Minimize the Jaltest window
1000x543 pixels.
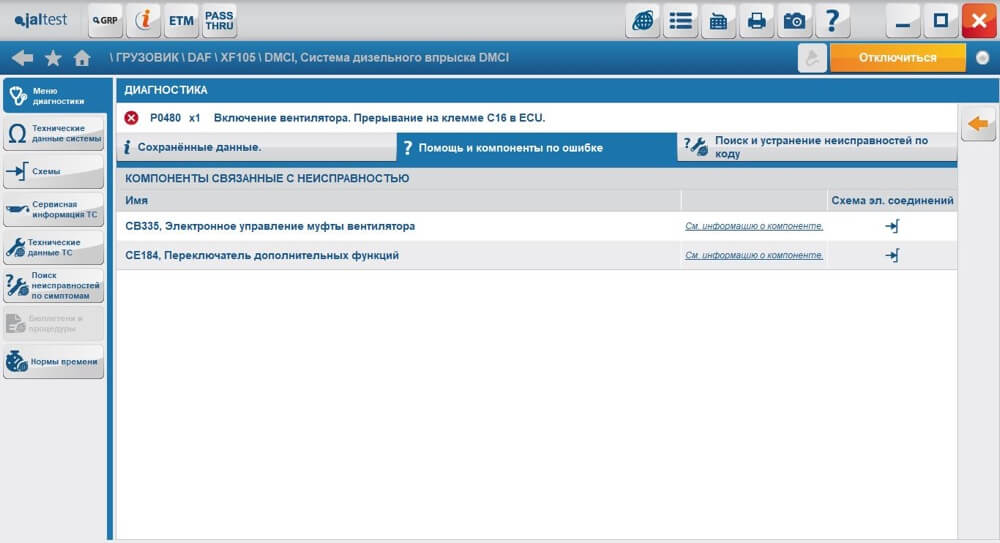902,20
